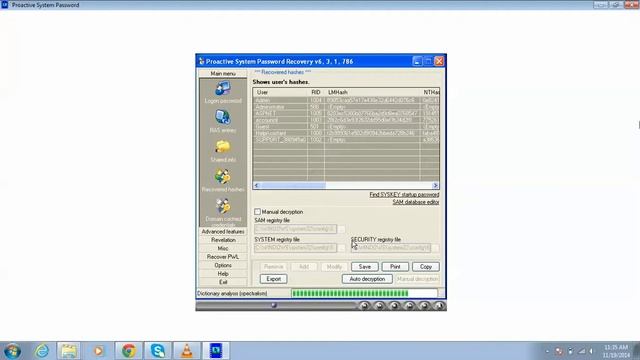Image resolution: width=640 pixels, height=360 pixels.
Task: Open the Help menu section
Action: point(223,273)
